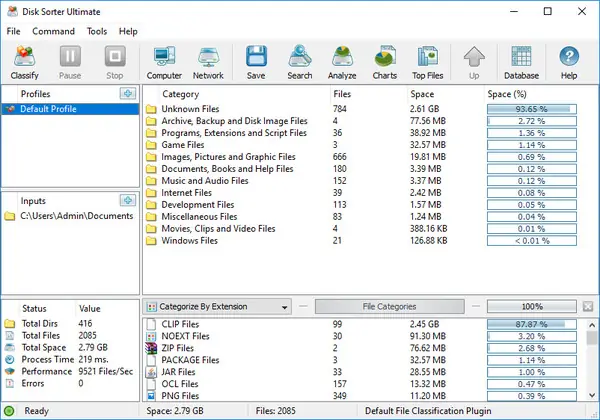Select the Music and Audio Files row
This screenshot has height=420, width=600.
pyautogui.click(x=362, y=181)
